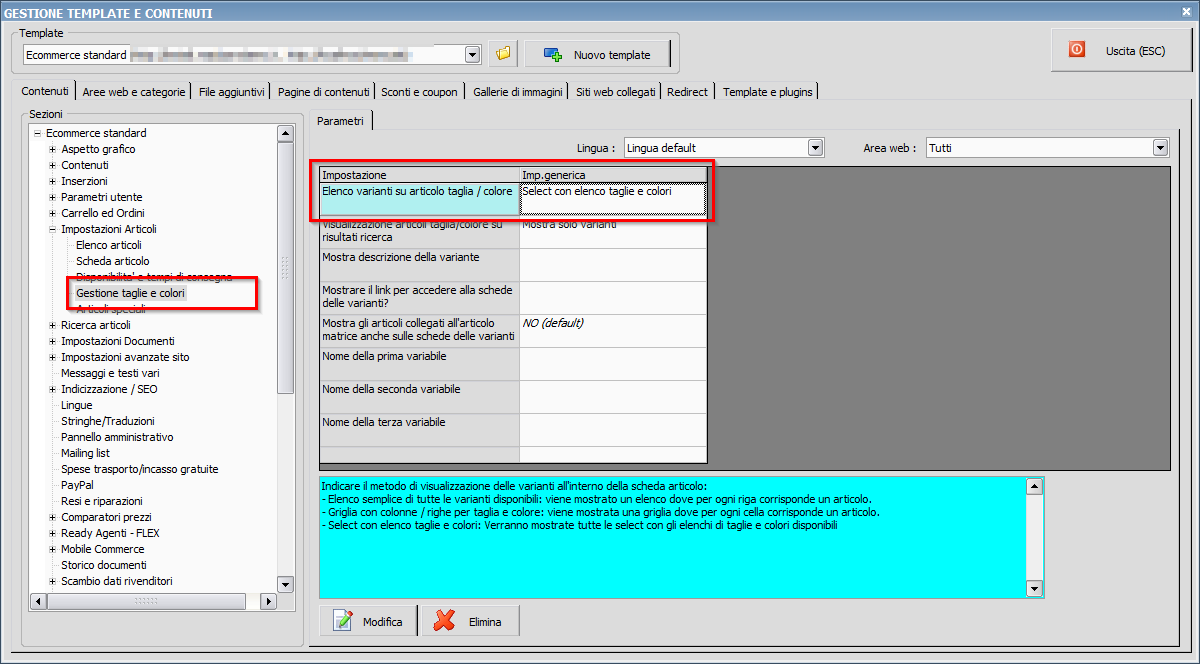Viewport: 1200px width, 664px height.
Task: Expand the Scambio dati rivenditori node
Action: 52,581
